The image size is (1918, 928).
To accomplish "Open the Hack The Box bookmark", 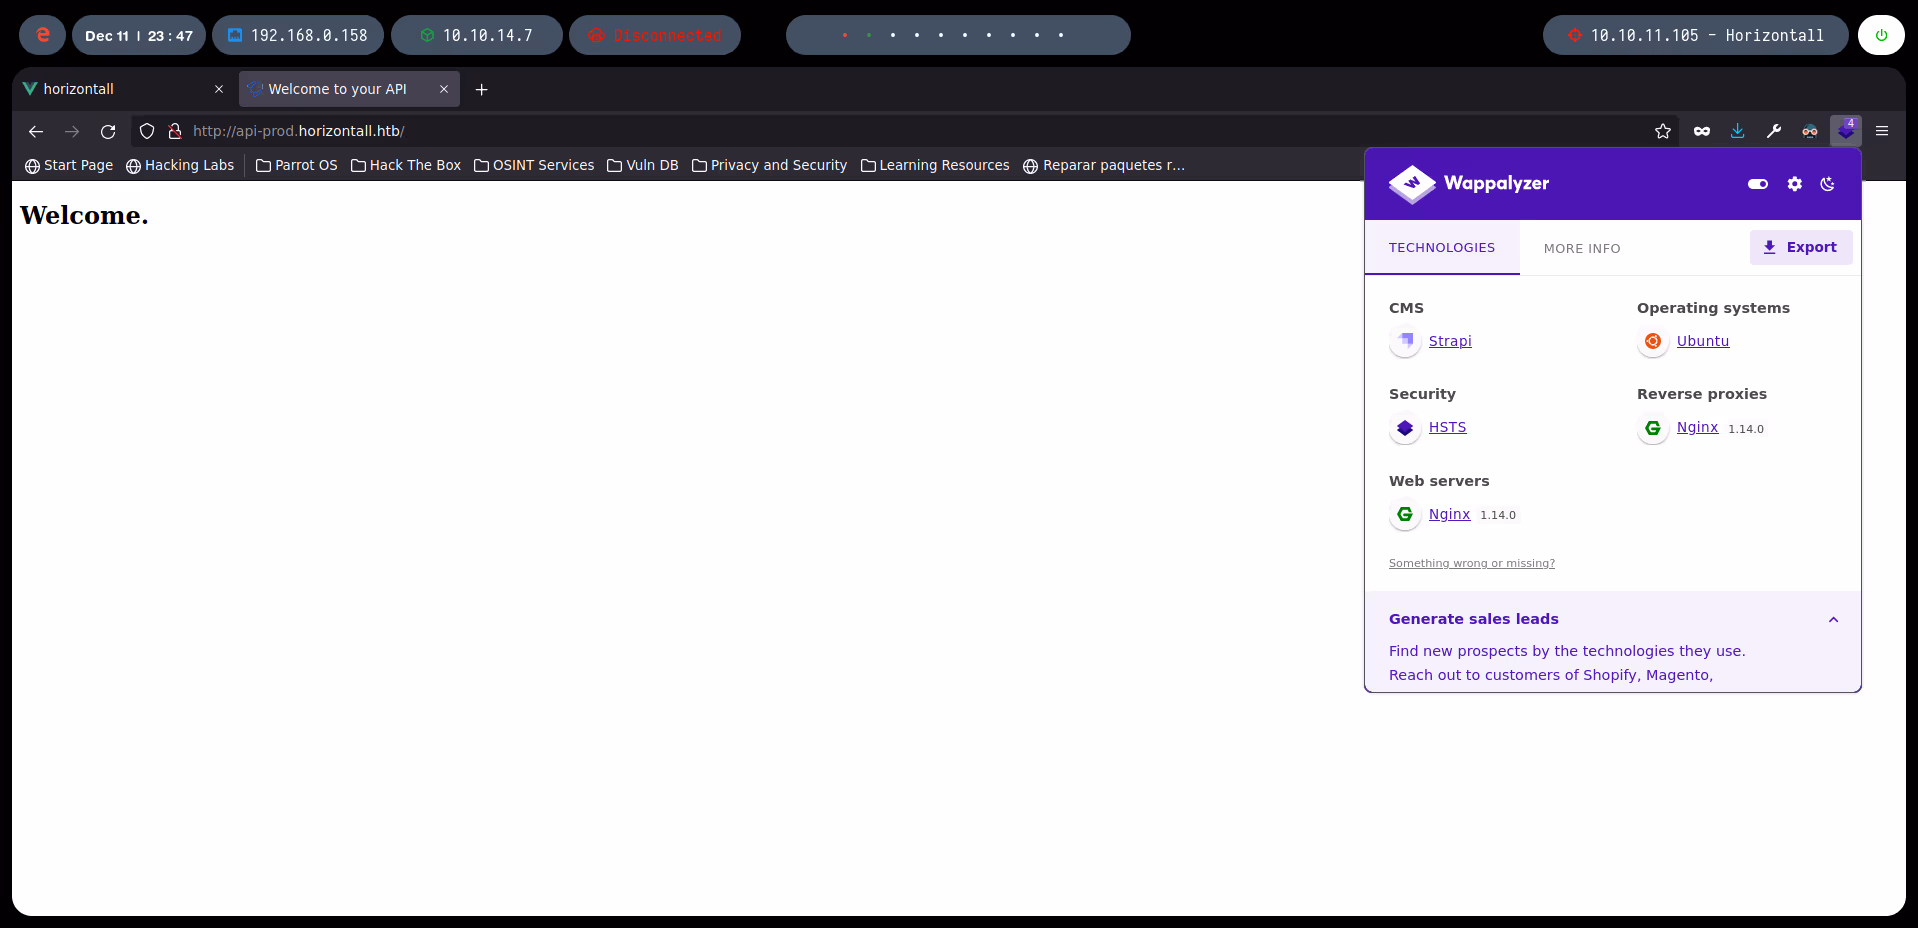I will click(x=405, y=165).
